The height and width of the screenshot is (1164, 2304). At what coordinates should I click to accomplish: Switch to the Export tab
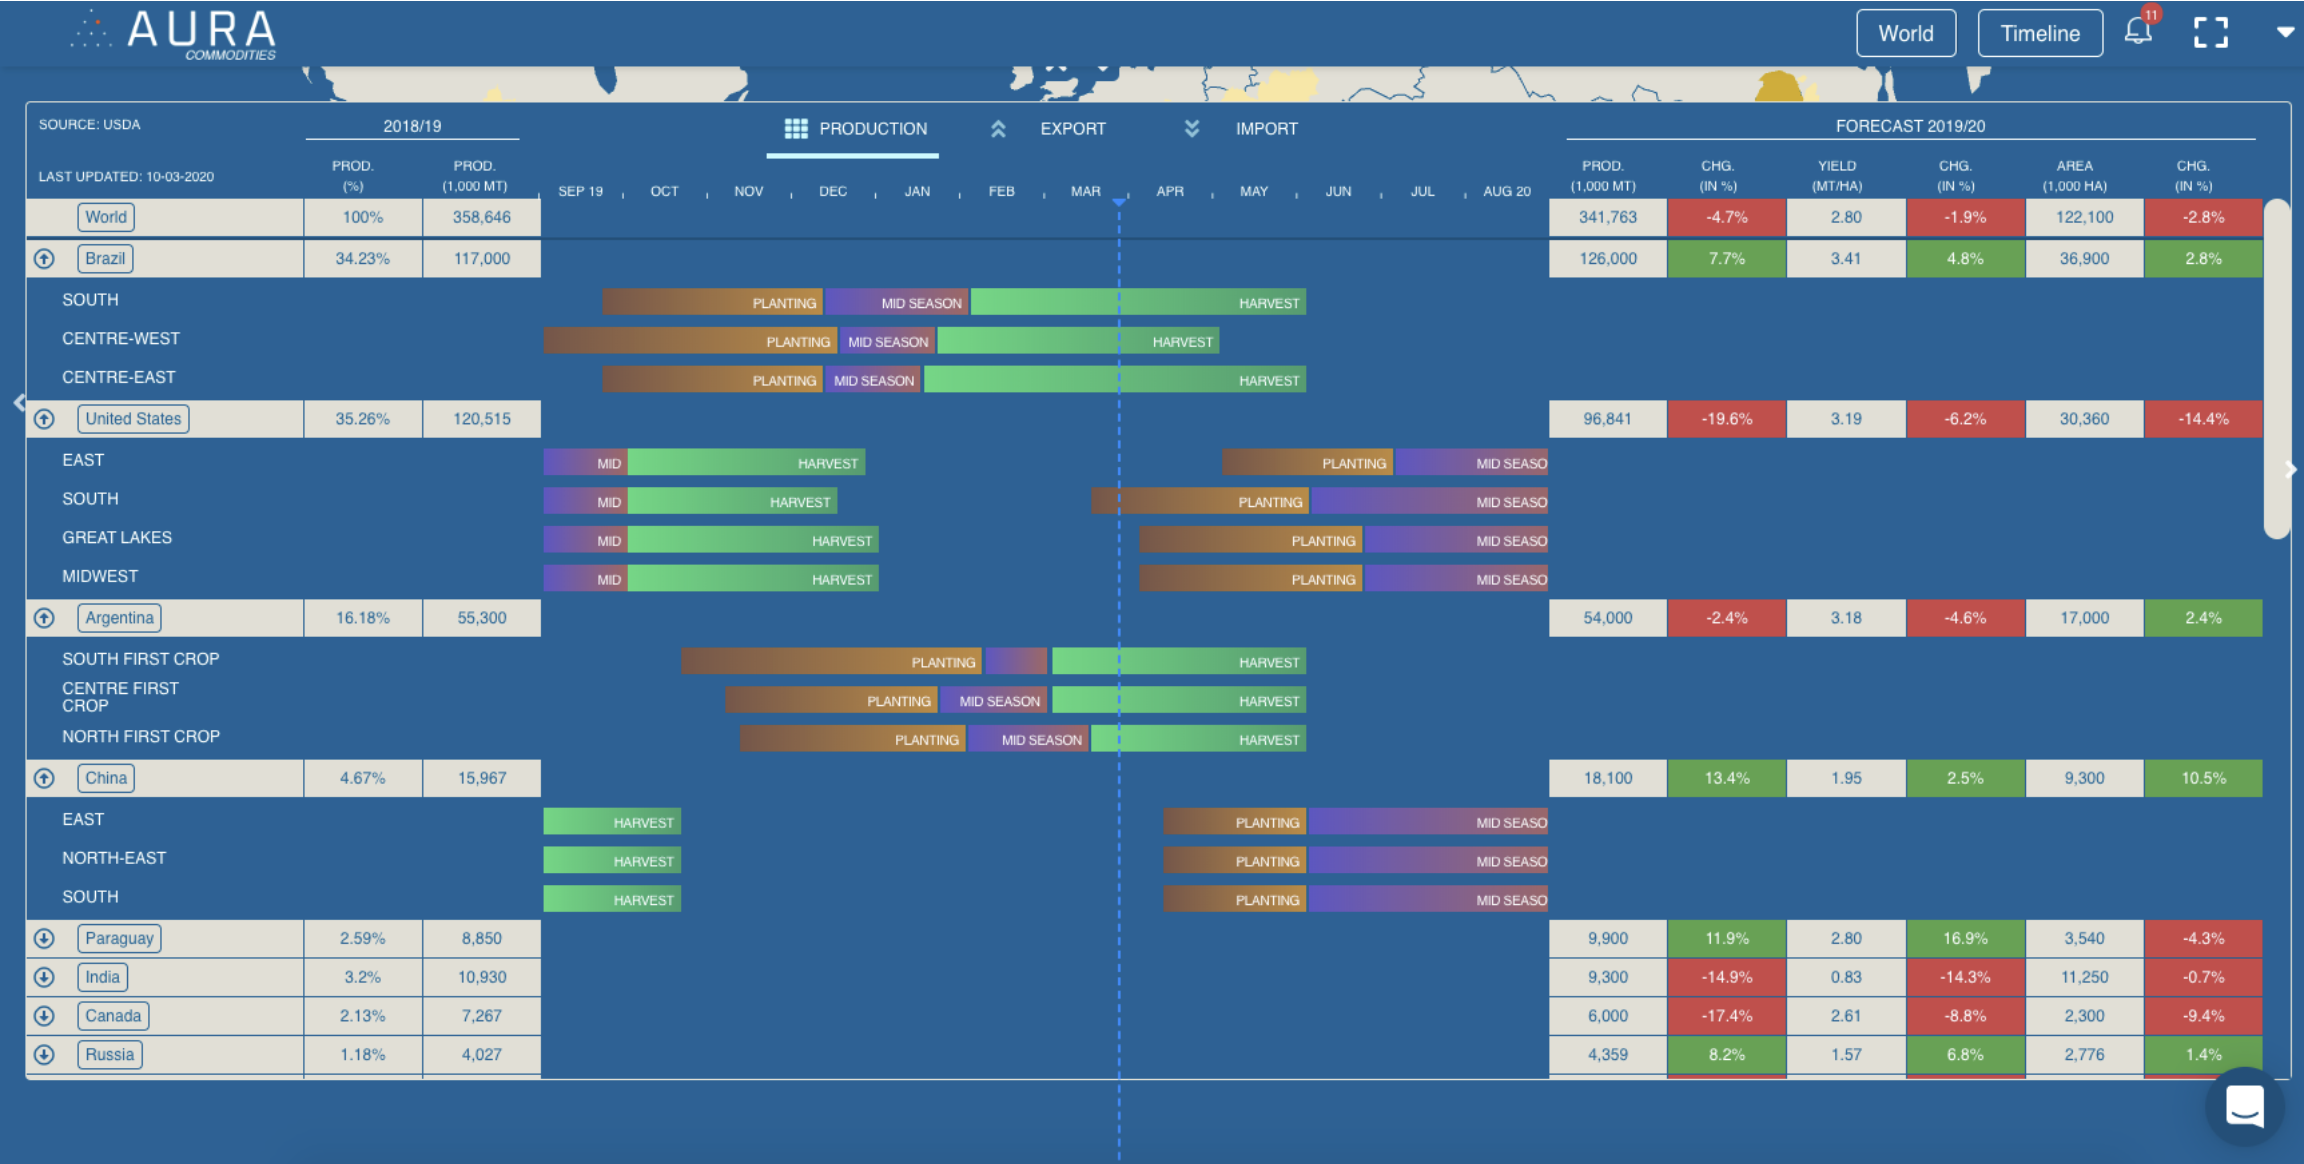pyautogui.click(x=1072, y=129)
